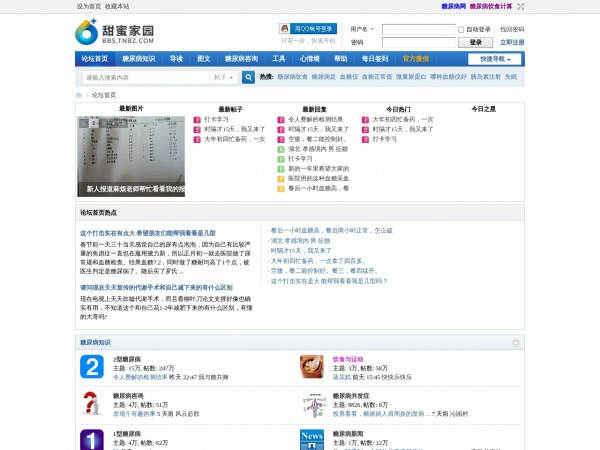Open 餐后一小时血糖高 hot list link

[x=331, y=230]
